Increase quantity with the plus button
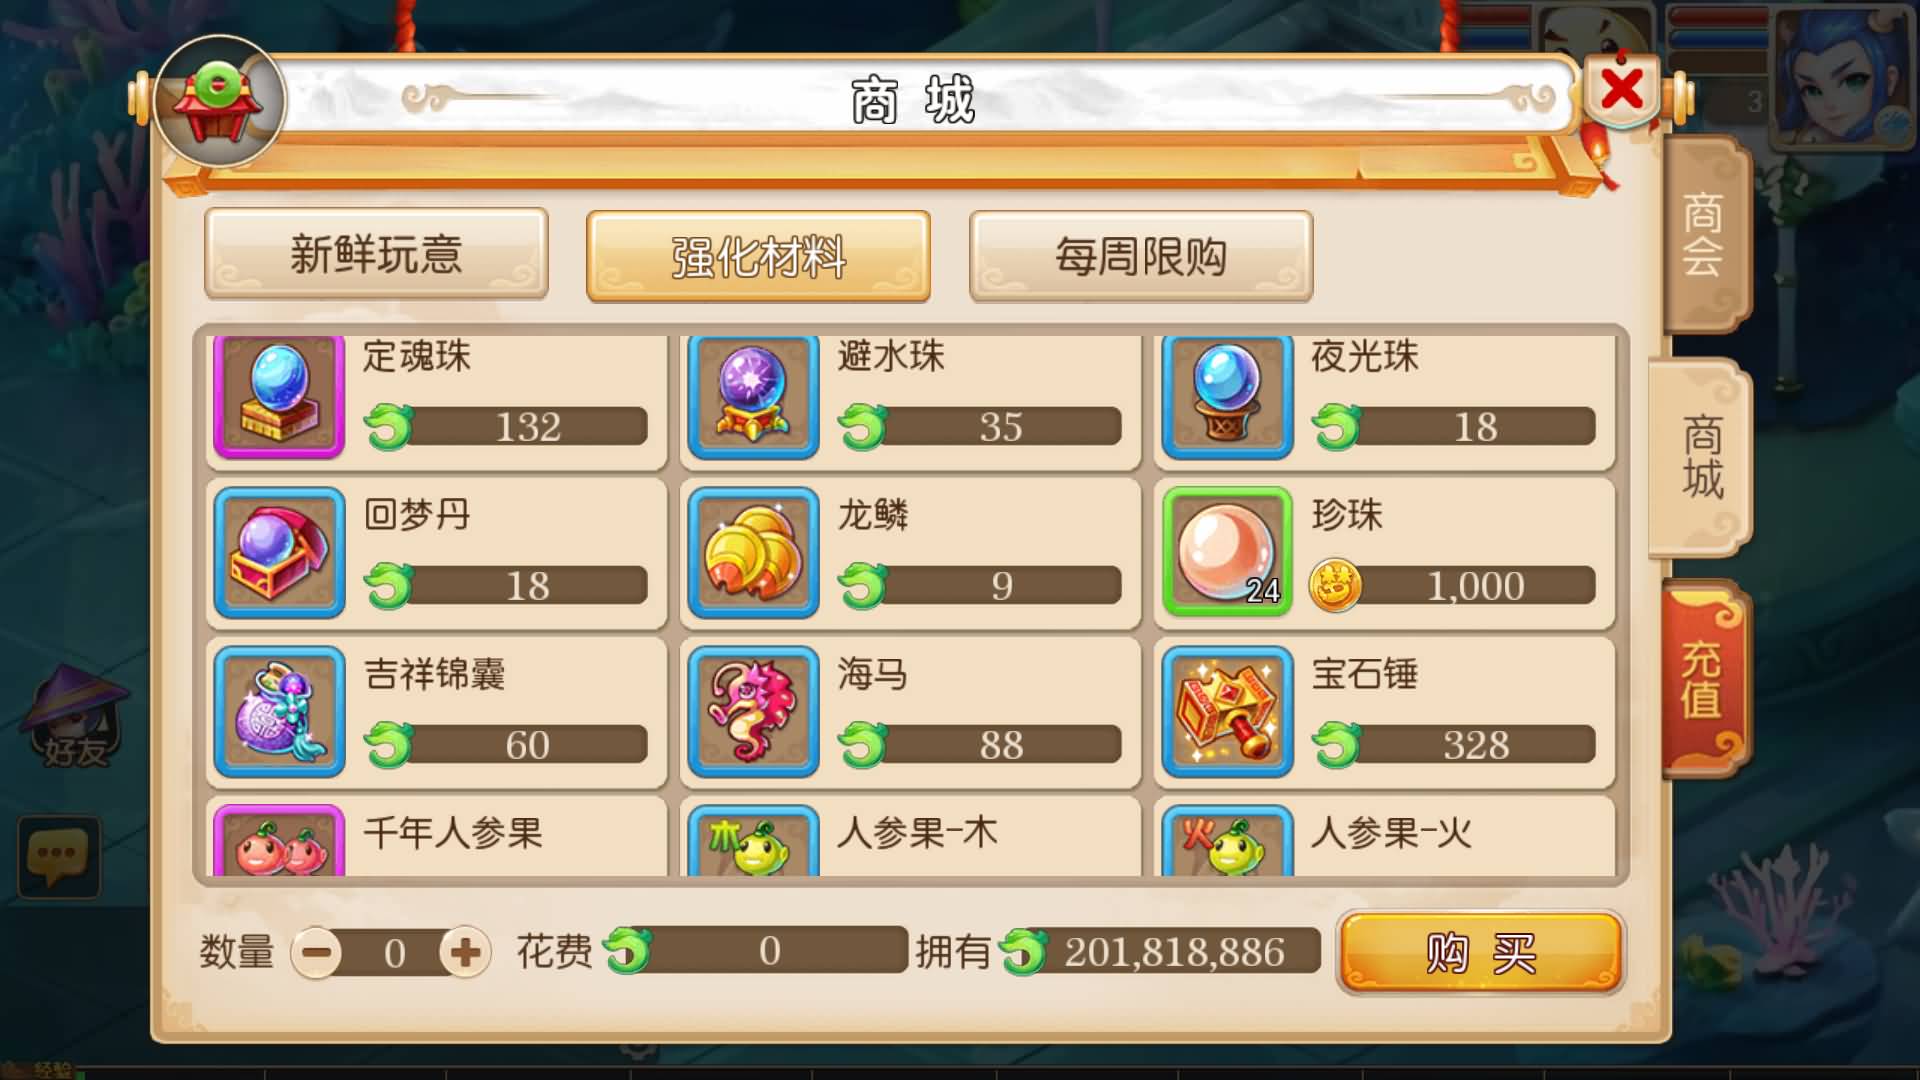Image resolution: width=1920 pixels, height=1080 pixels. (465, 952)
